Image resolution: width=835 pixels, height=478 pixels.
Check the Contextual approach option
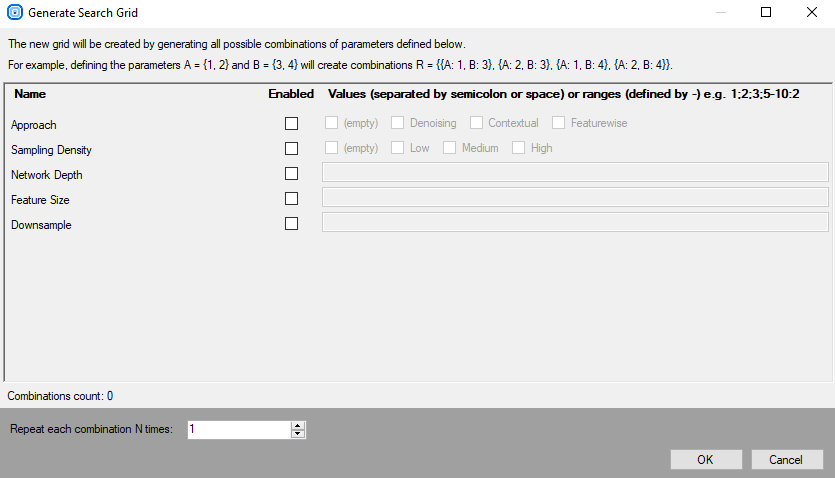coord(476,123)
